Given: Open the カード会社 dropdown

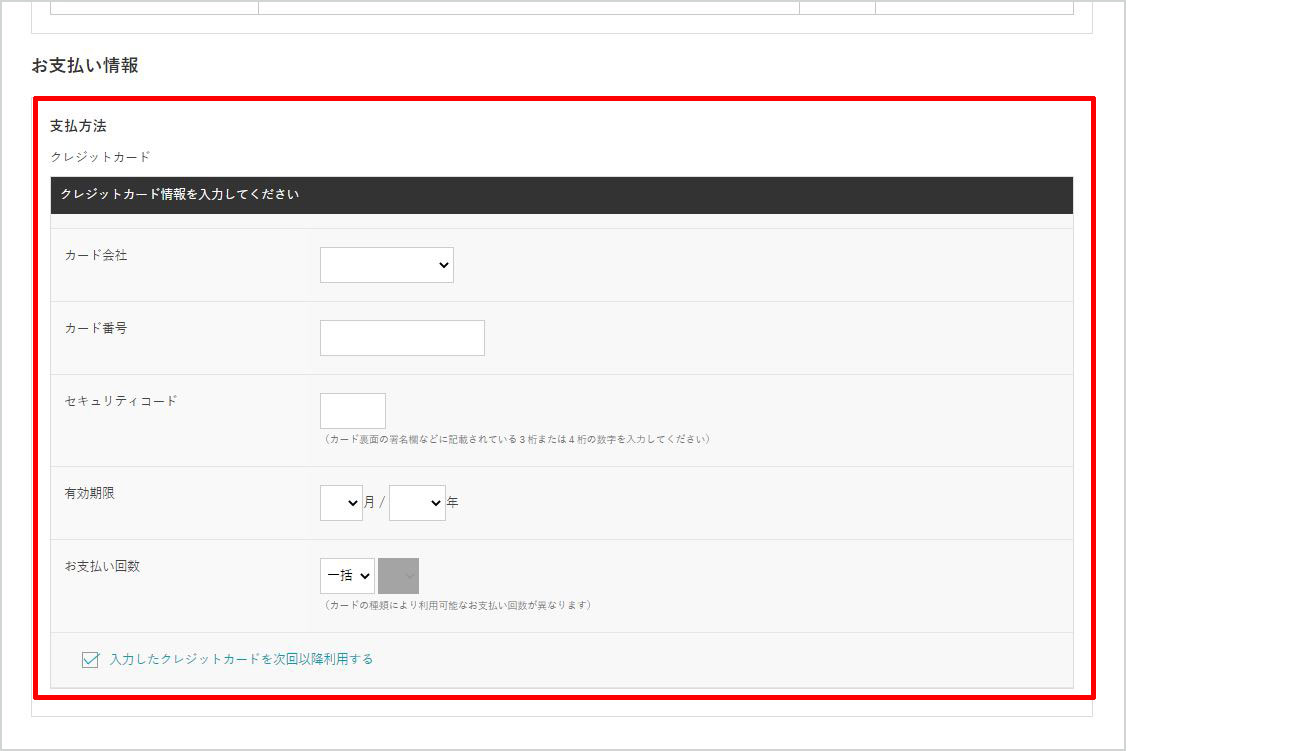Looking at the screenshot, I should click(386, 265).
